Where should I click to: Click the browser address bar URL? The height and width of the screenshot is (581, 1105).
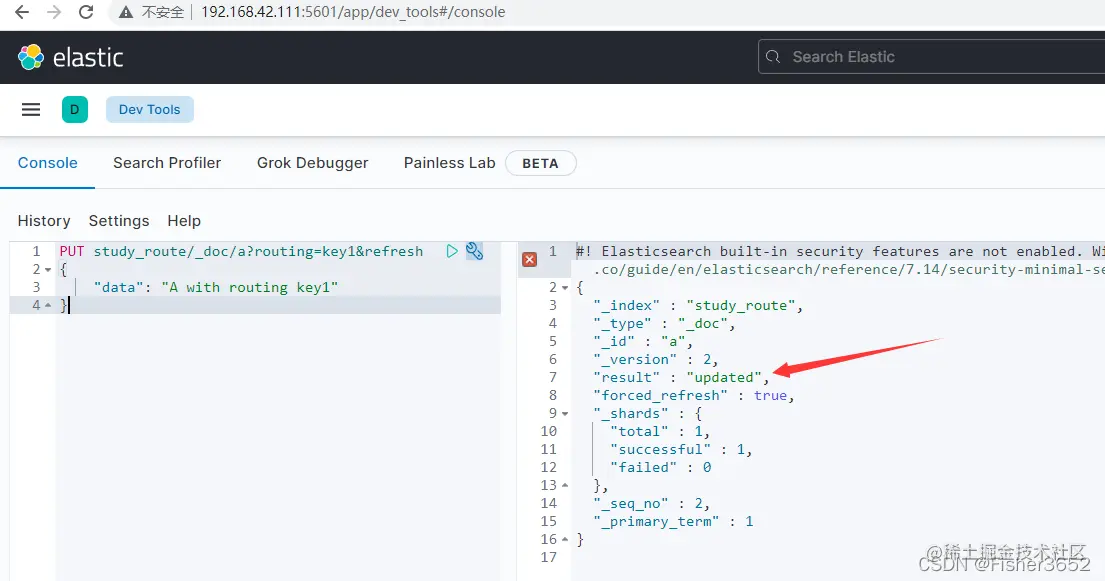pyautogui.click(x=353, y=12)
